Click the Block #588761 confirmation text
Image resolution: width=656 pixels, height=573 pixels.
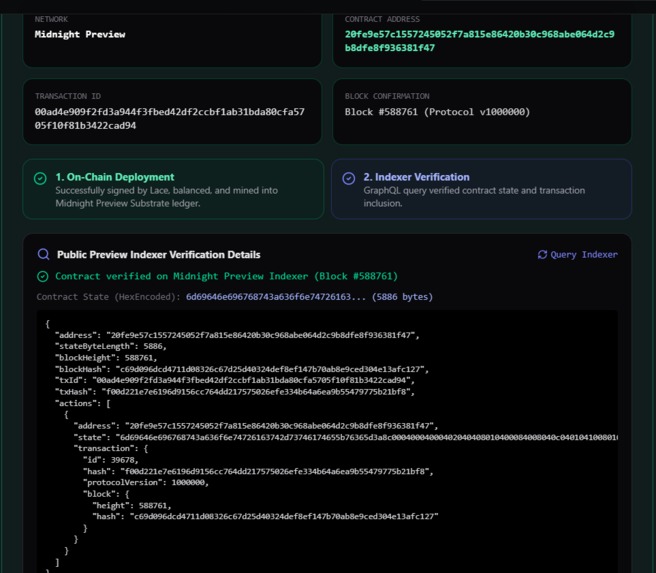click(437, 112)
